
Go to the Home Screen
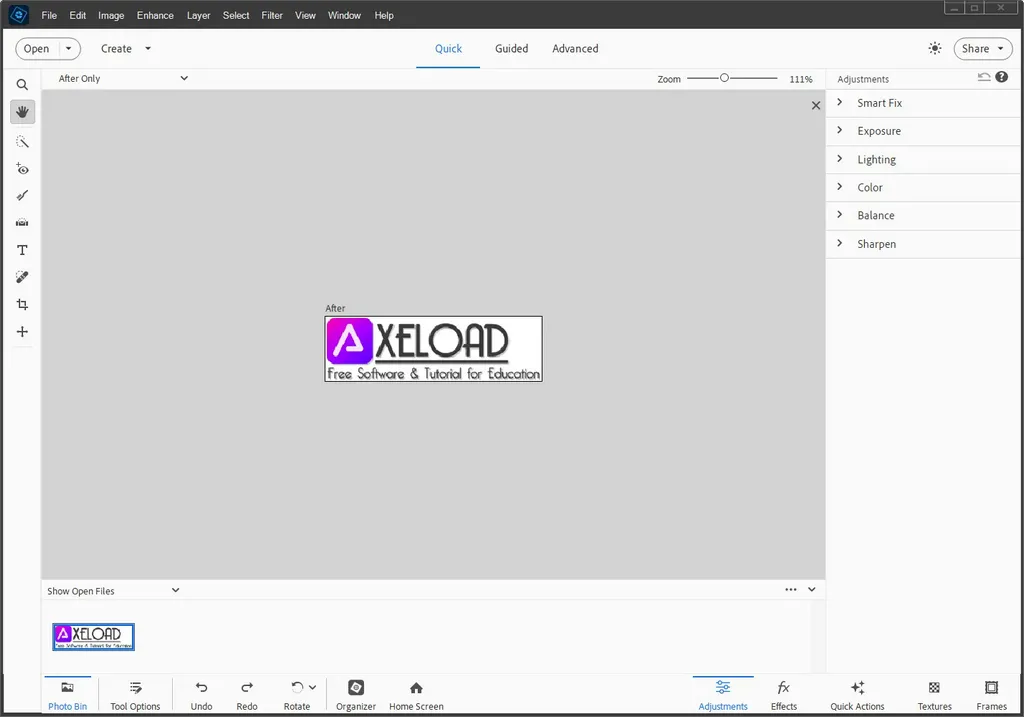(x=416, y=695)
